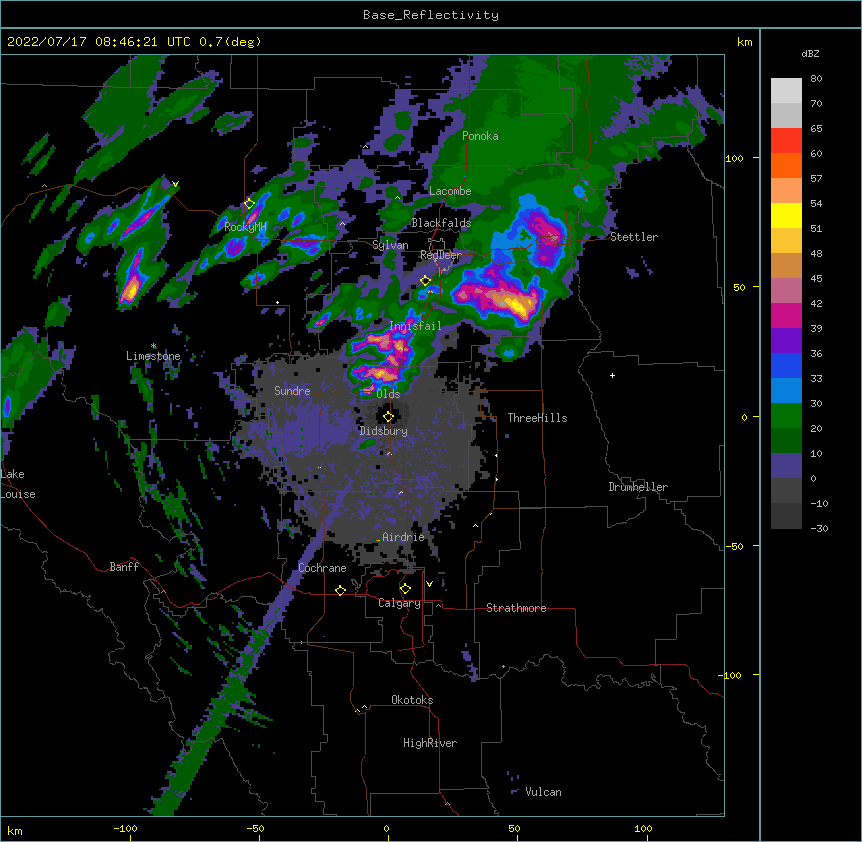The height and width of the screenshot is (842, 862).
Task: Click the Strathmore city label
Action: pyautogui.click(x=516, y=608)
